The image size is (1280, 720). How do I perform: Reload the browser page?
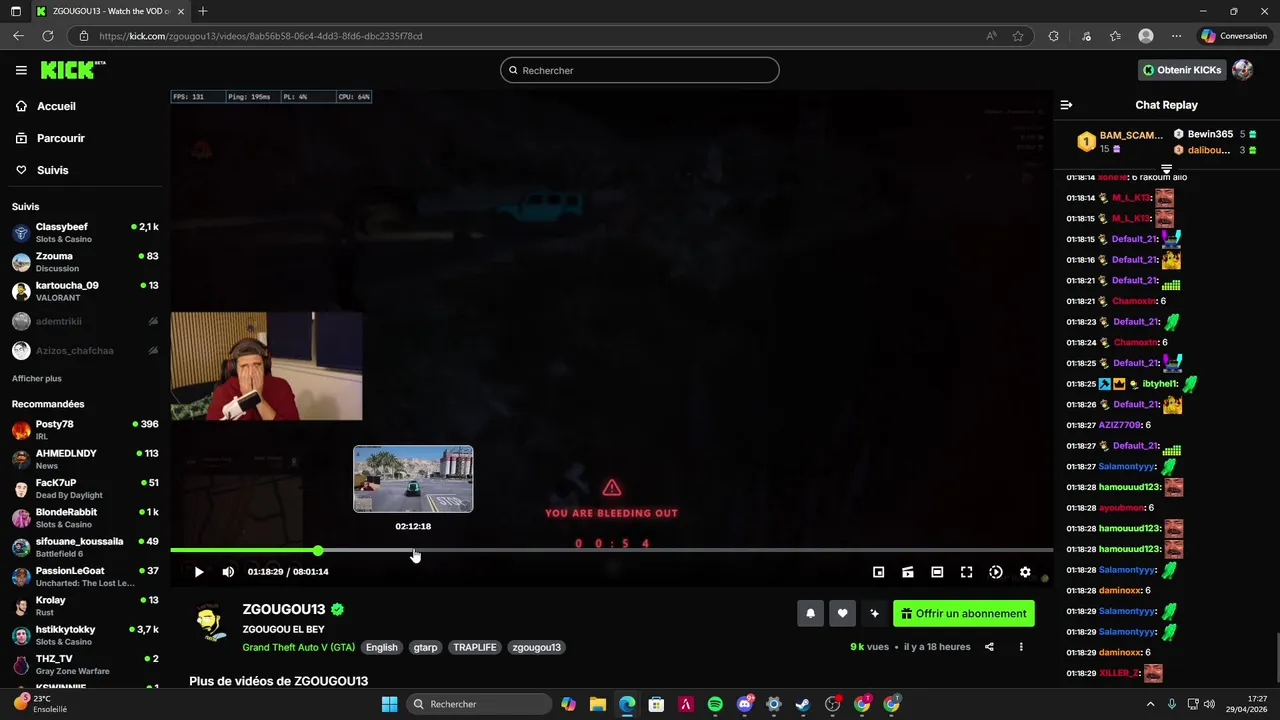tap(47, 36)
